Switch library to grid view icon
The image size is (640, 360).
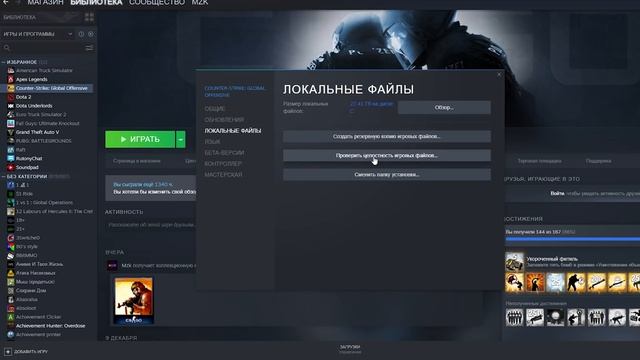pos(89,17)
